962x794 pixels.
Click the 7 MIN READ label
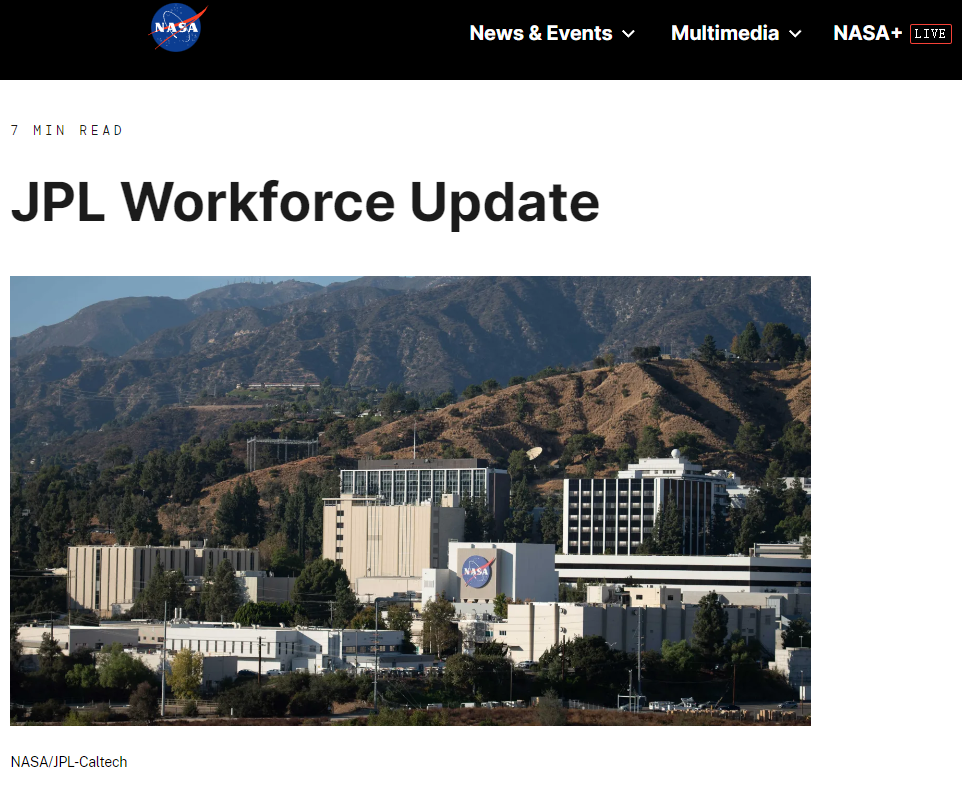[67, 130]
